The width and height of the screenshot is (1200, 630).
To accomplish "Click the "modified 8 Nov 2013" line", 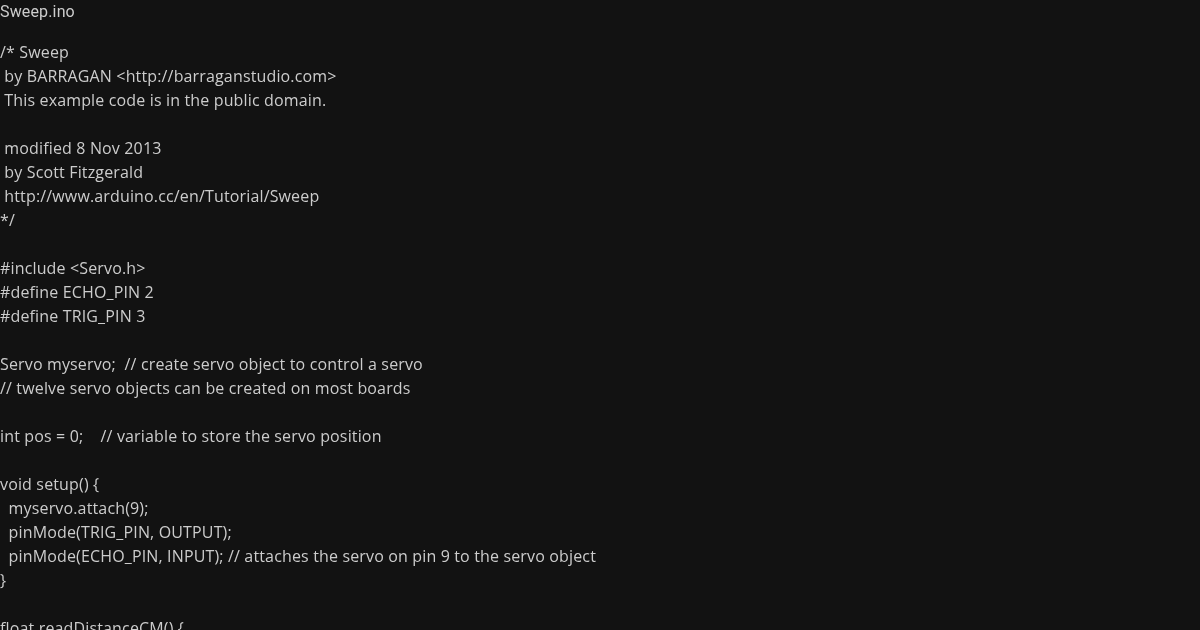I will pyautogui.click(x=82, y=148).
